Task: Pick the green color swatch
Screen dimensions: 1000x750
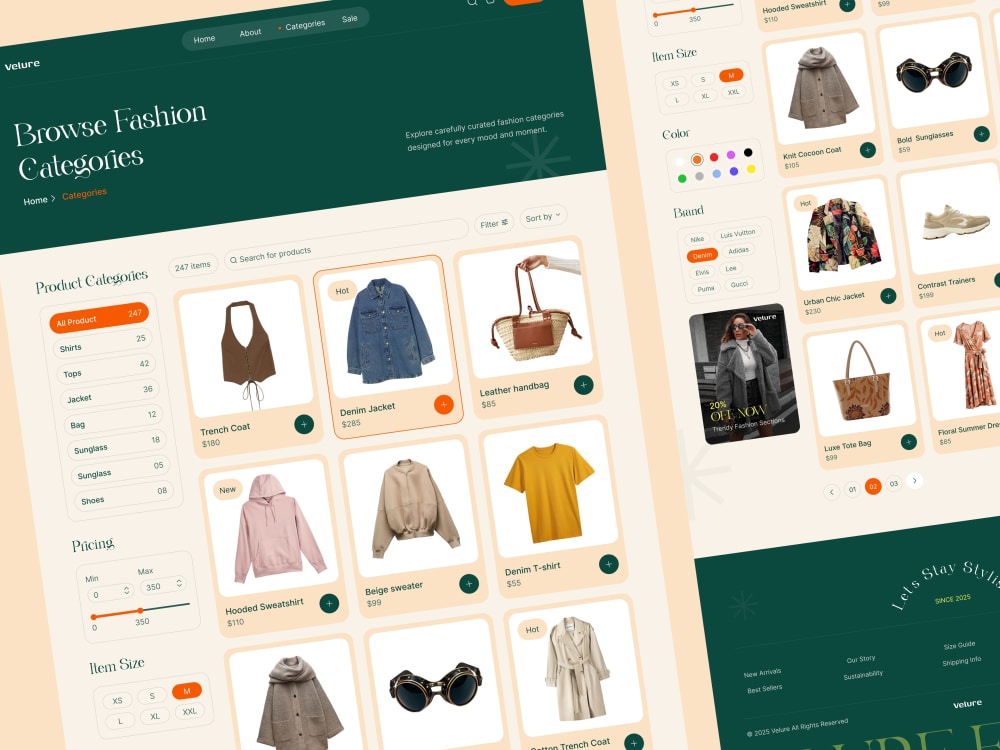Action: tap(682, 179)
